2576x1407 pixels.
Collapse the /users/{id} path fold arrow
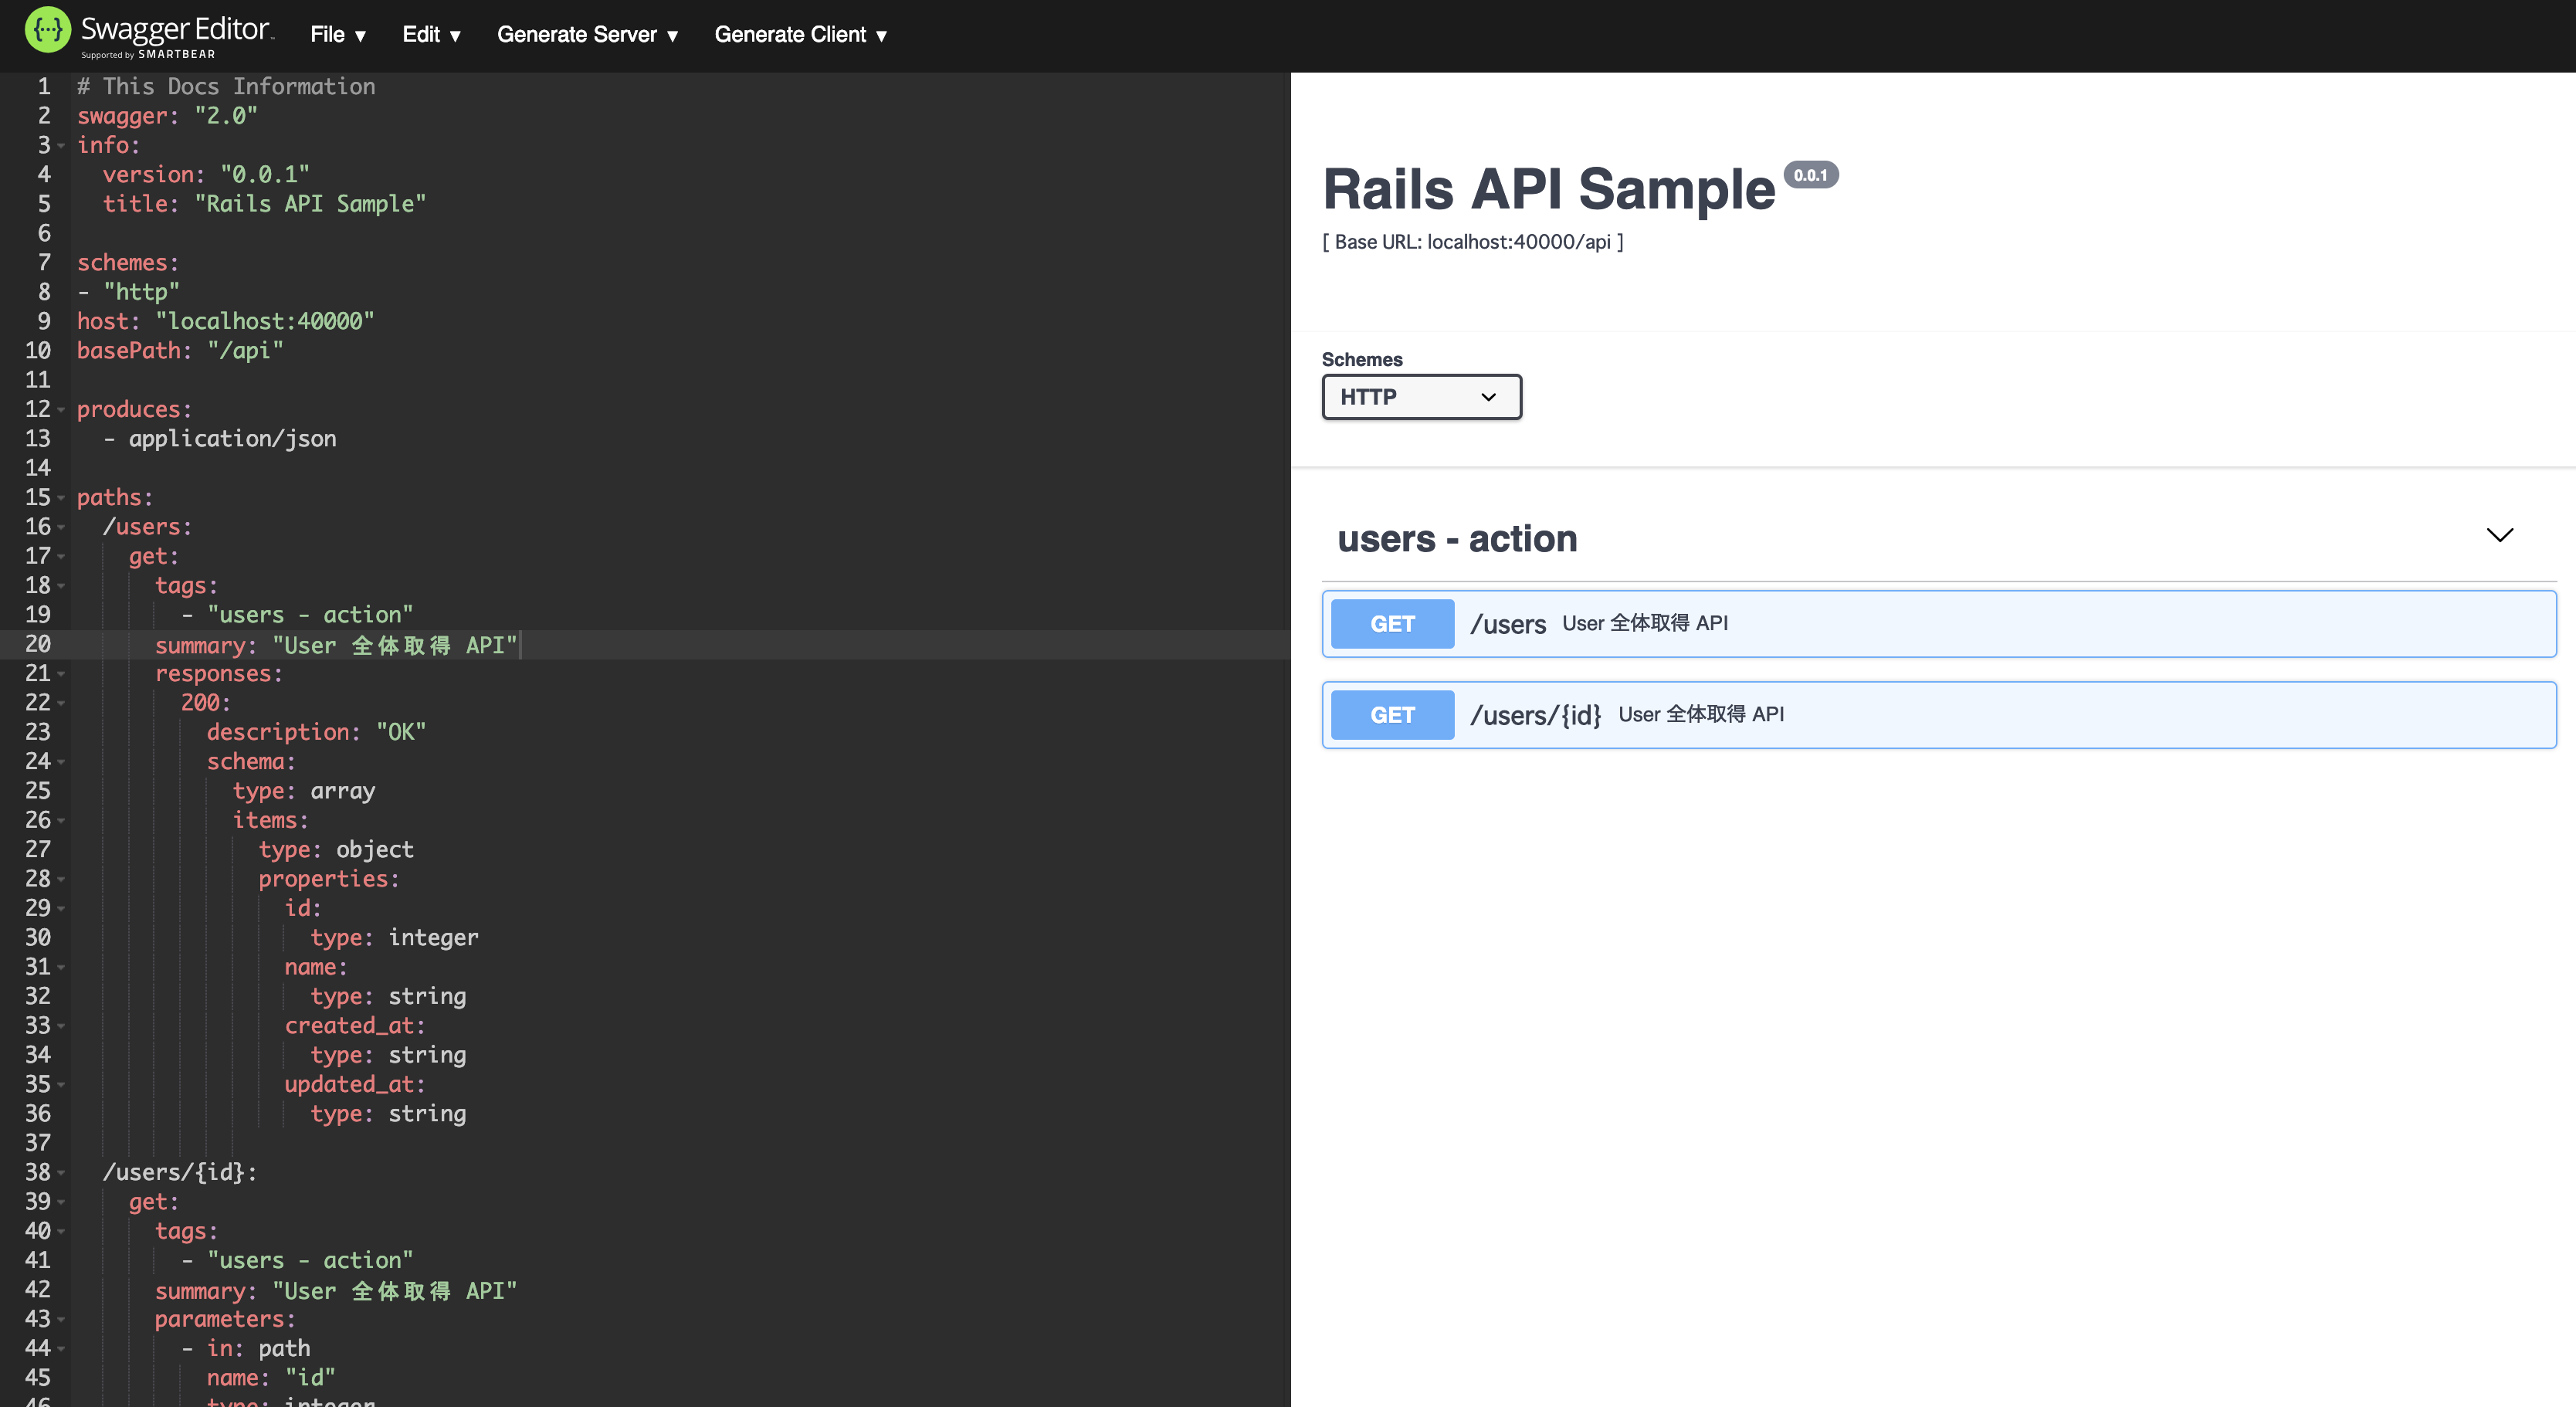click(x=61, y=1173)
